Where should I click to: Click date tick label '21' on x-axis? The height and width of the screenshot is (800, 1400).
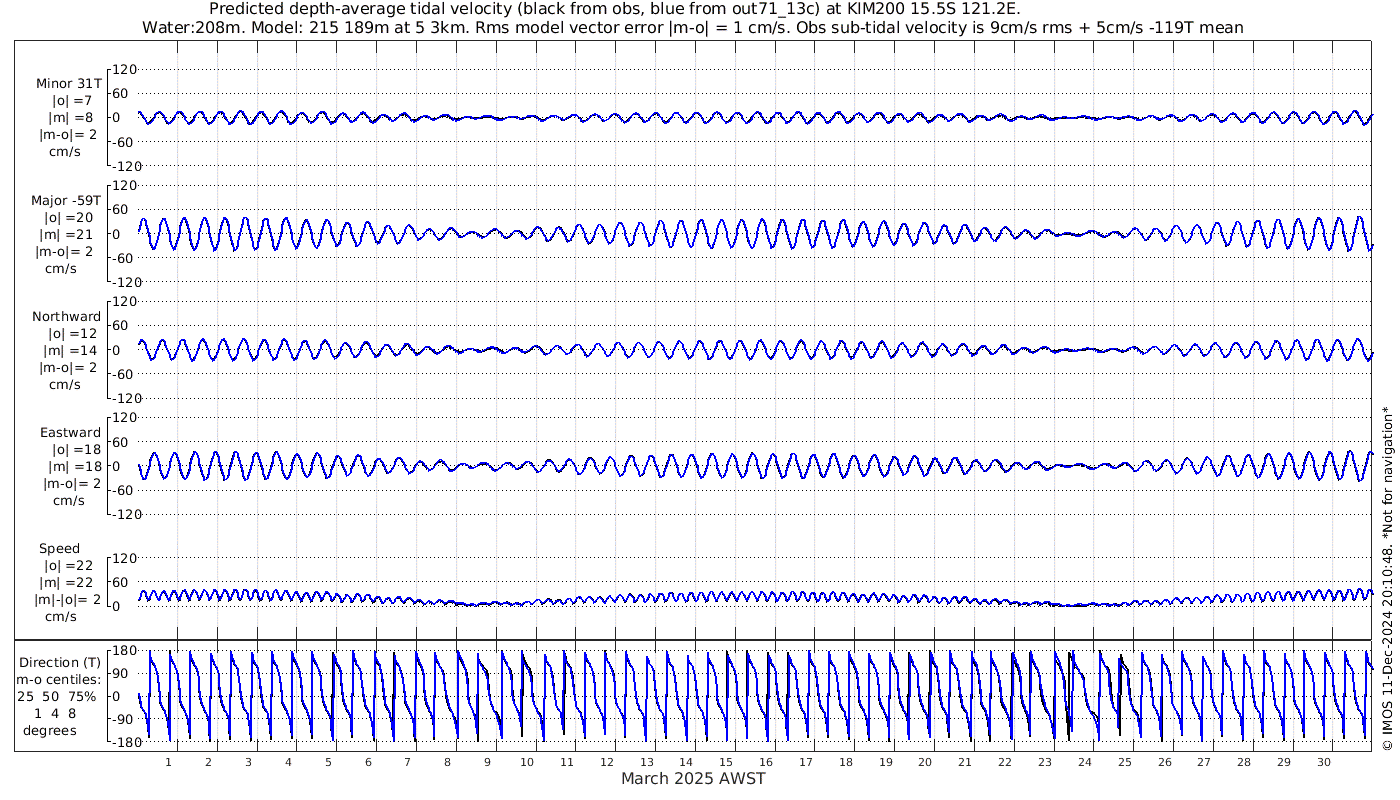(965, 762)
